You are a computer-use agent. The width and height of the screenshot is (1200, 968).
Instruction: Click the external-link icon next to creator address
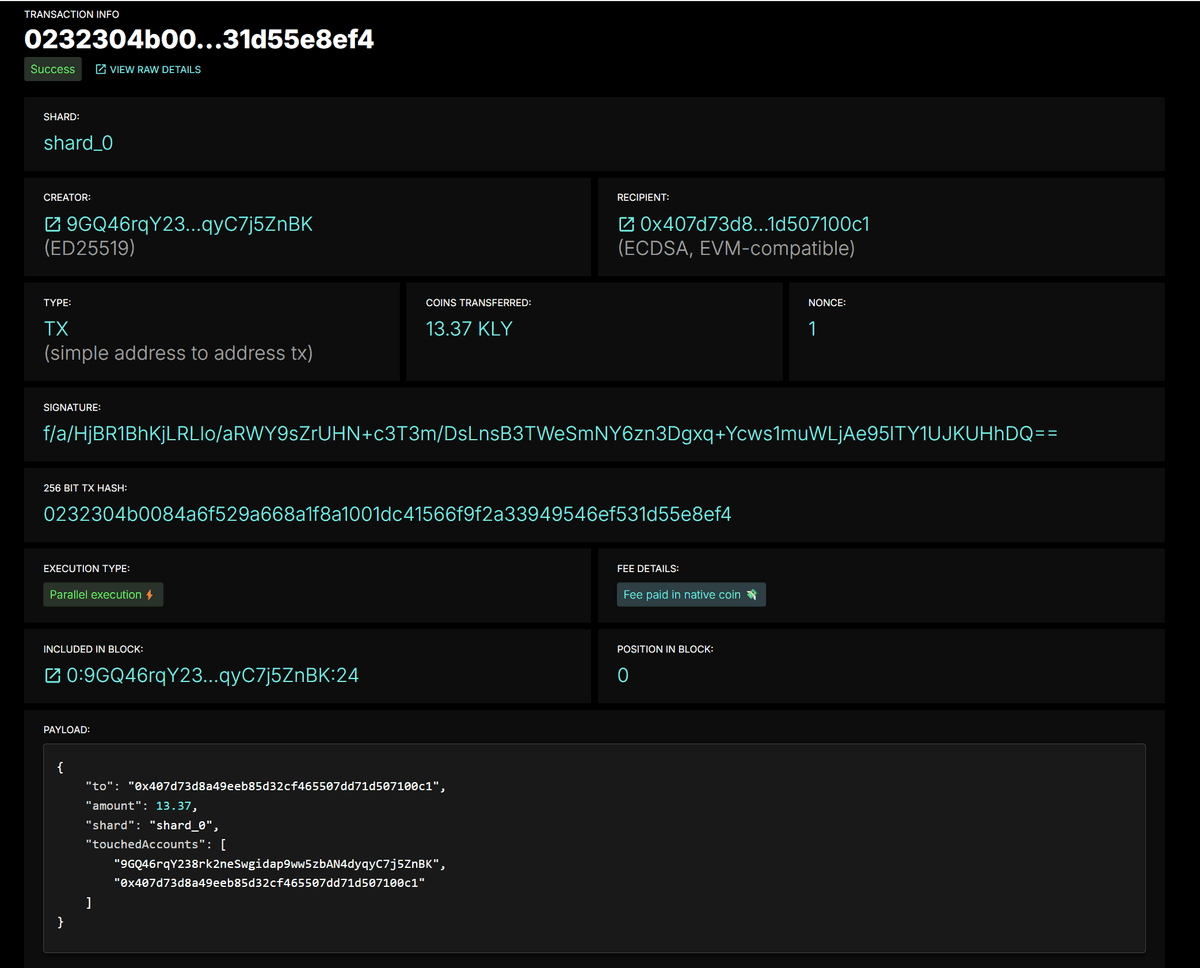click(52, 225)
